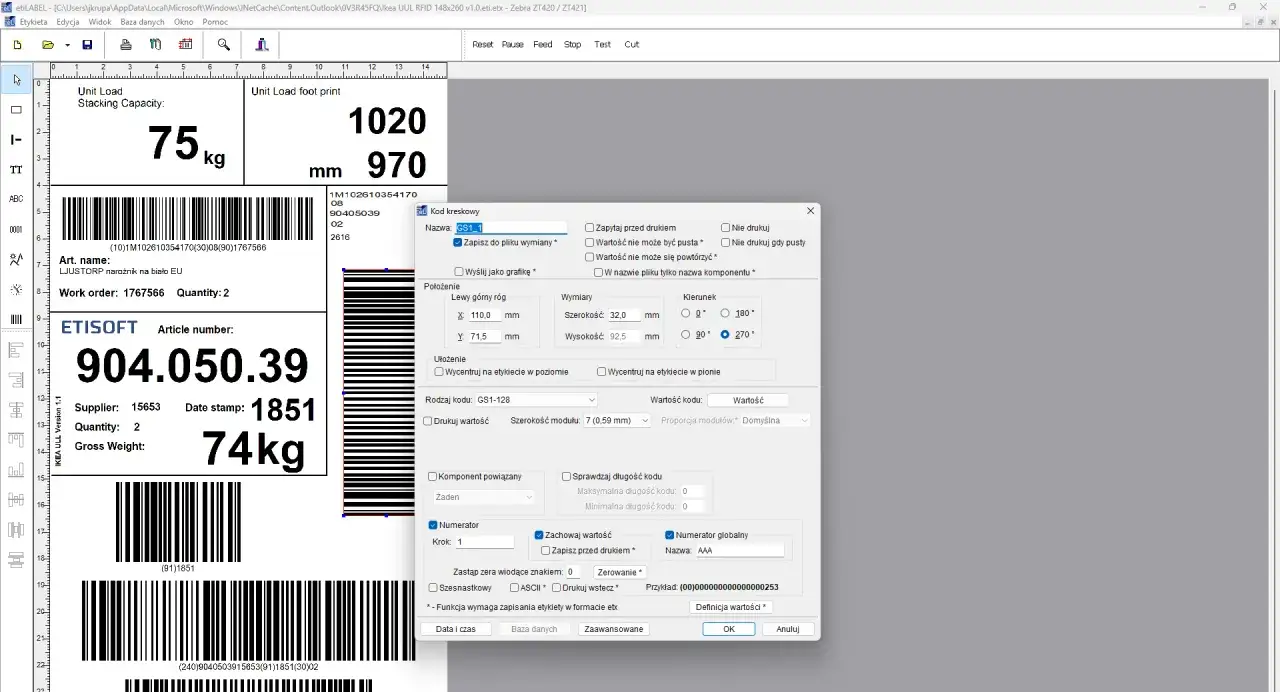Viewport: 1280px width, 692px height.
Task: Click the Definicja wartości button
Action: 731,607
